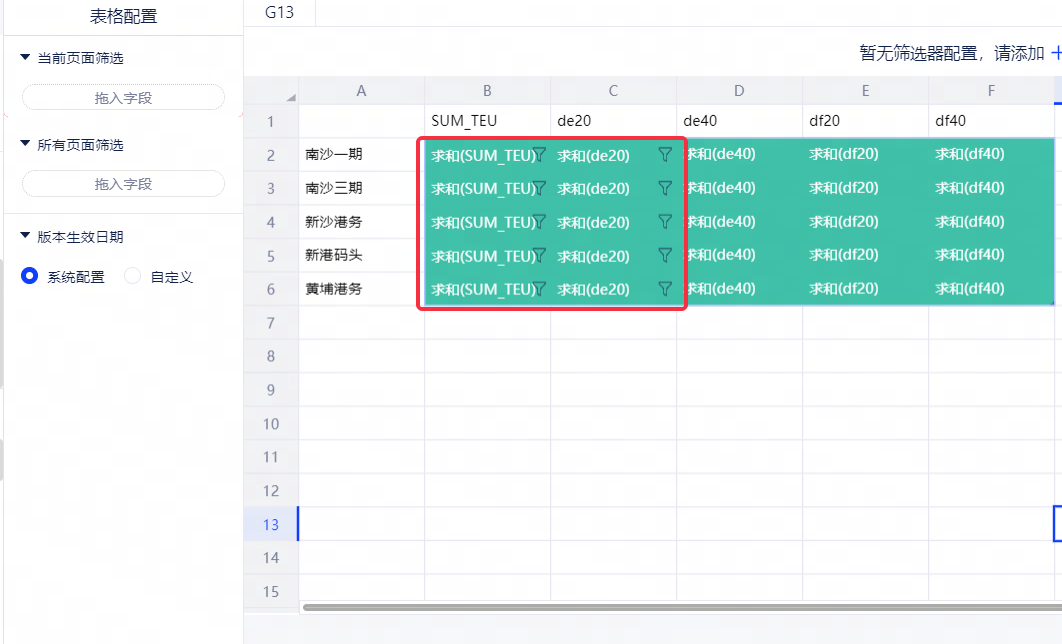Click the horizontal scrollbar below the grid

[680, 607]
